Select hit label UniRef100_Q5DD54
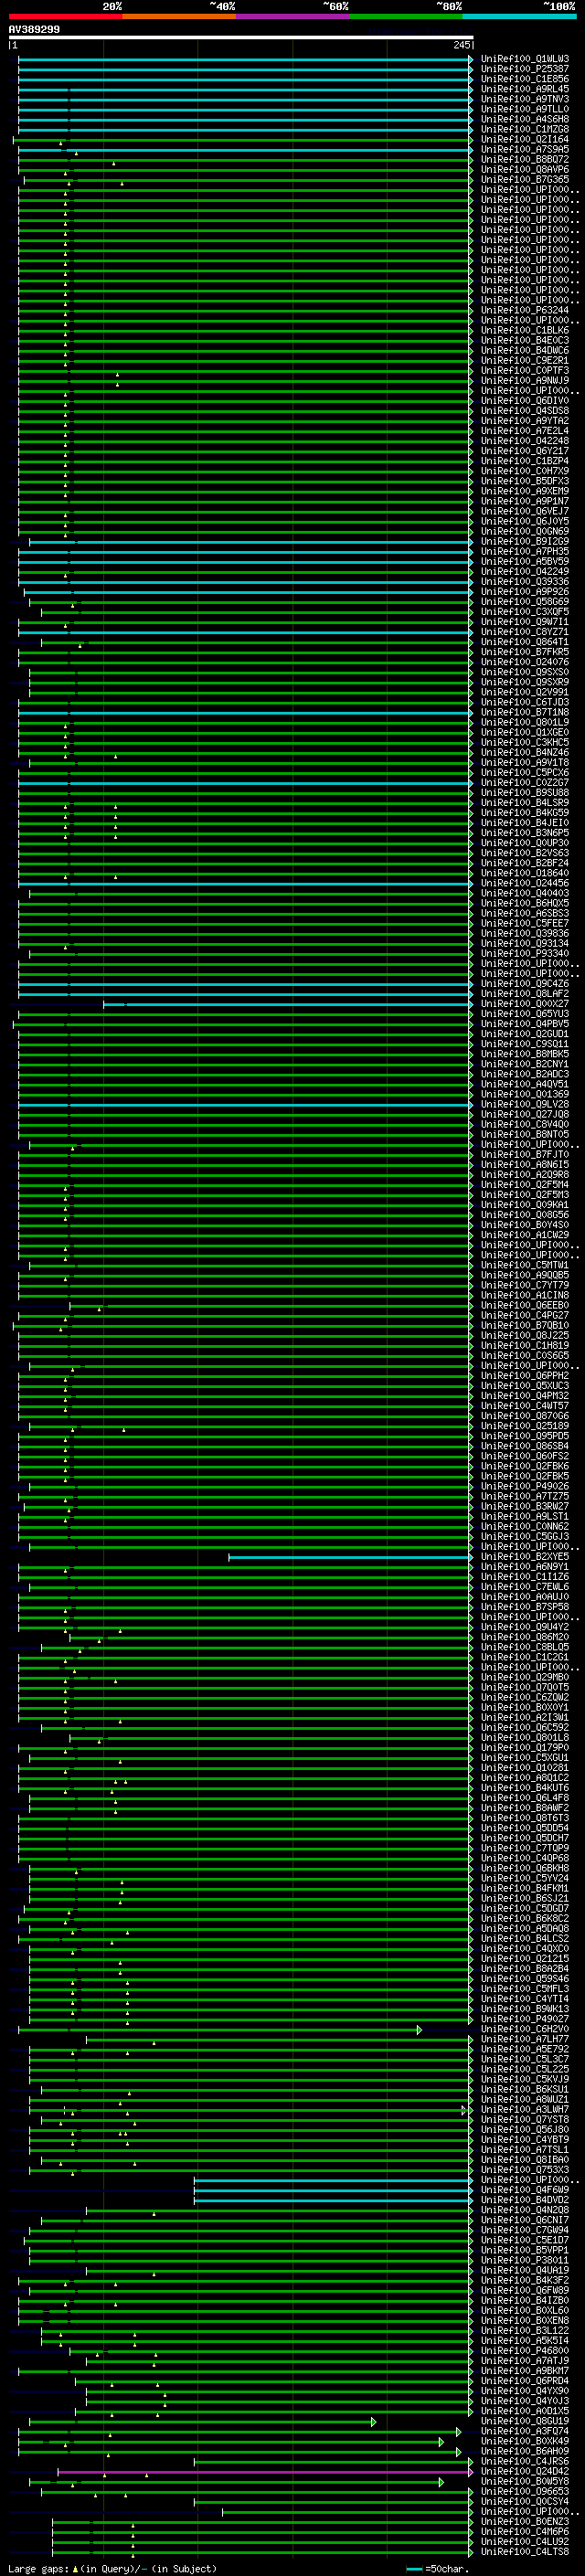The image size is (585, 2576). 525,1827
